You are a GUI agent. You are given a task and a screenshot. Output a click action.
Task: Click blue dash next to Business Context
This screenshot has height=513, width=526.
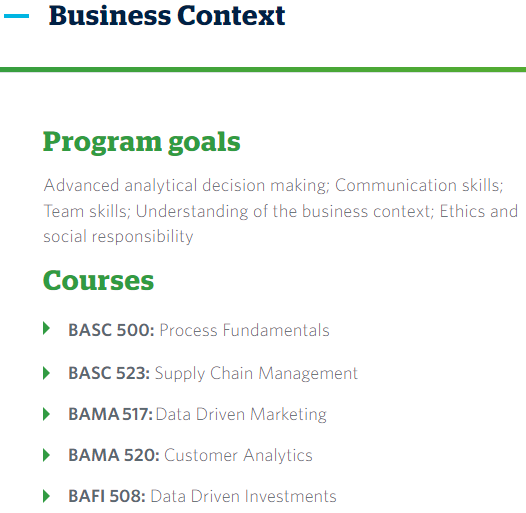pyautogui.click(x=16, y=16)
